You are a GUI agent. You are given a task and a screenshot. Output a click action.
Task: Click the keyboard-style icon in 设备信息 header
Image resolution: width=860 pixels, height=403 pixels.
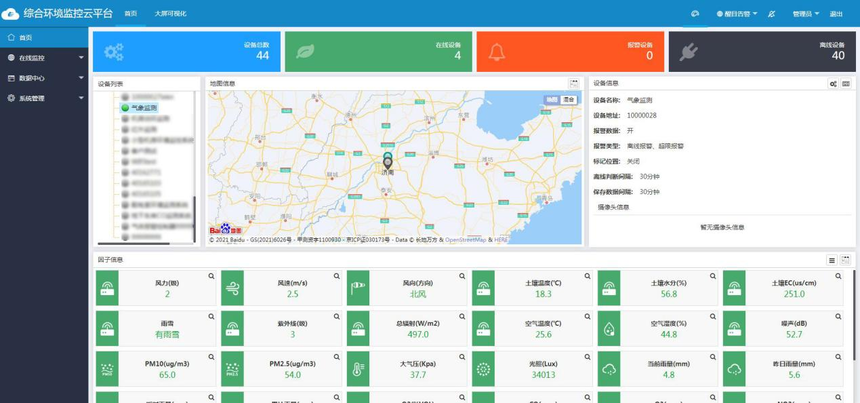click(x=846, y=83)
